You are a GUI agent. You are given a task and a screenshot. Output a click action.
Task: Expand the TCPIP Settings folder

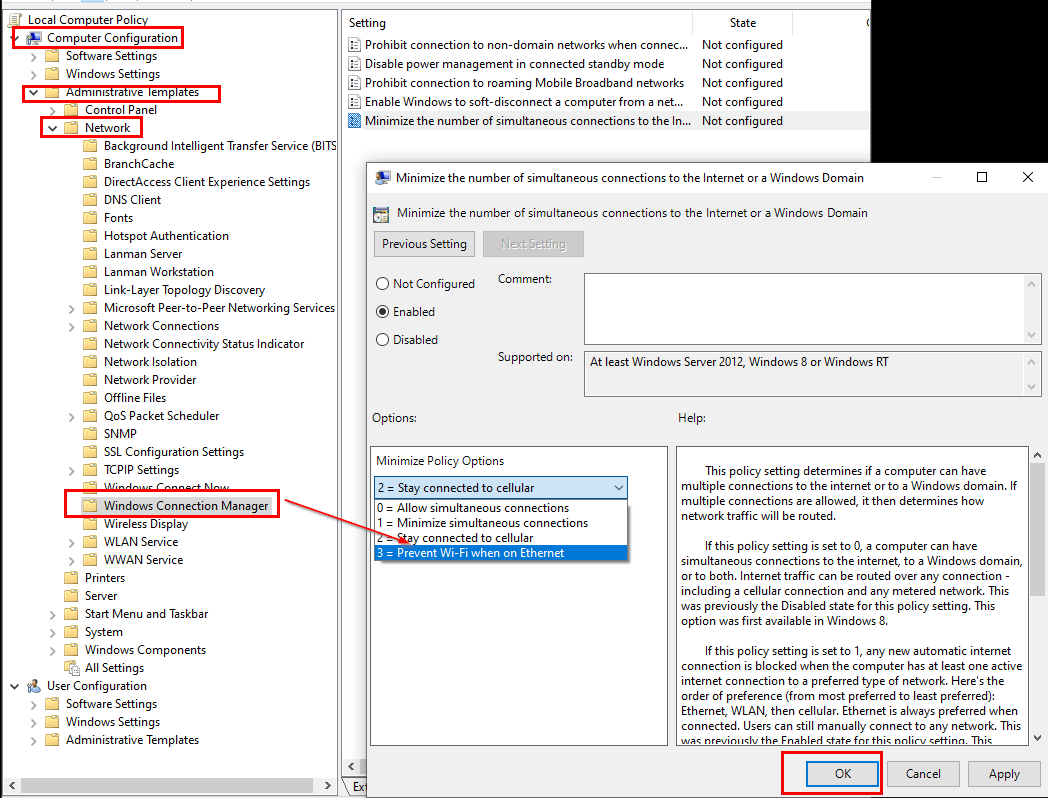(x=72, y=471)
